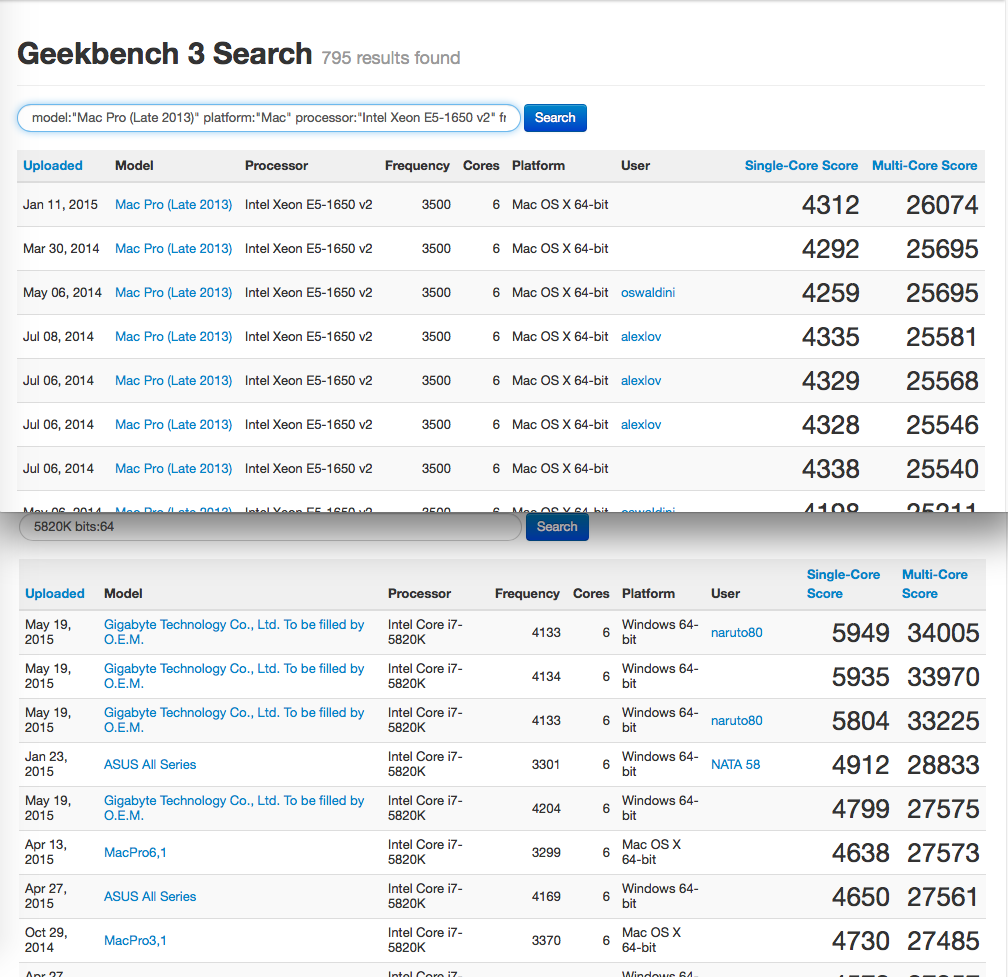
Task: Open user naruto80 in the 33225 row
Action: coord(737,721)
